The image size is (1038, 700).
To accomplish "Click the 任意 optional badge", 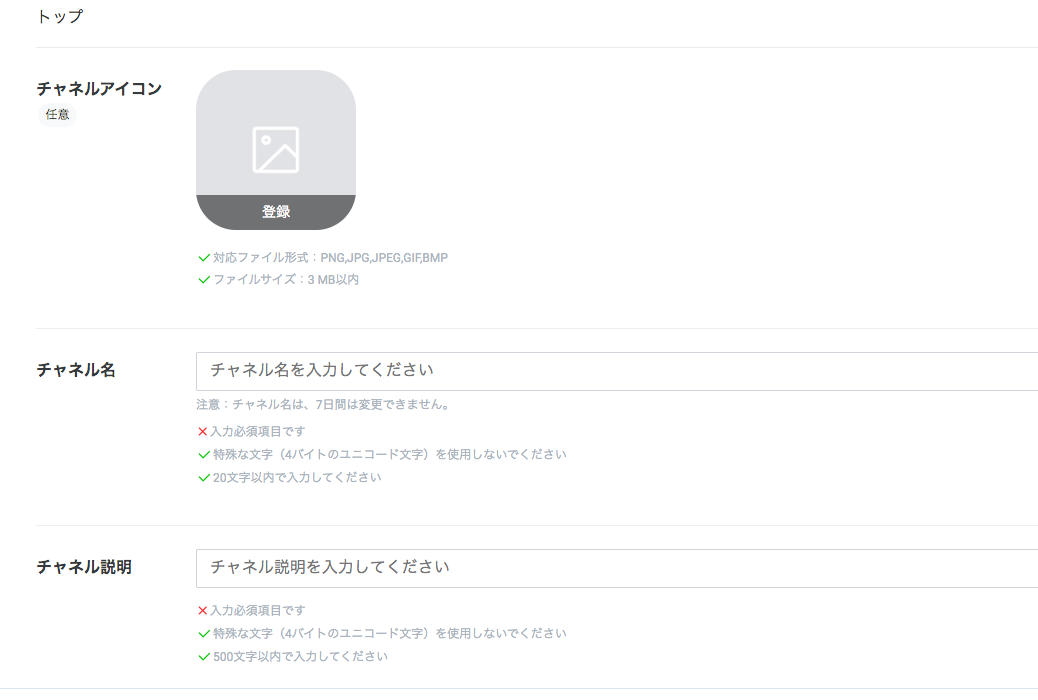I will coord(56,115).
